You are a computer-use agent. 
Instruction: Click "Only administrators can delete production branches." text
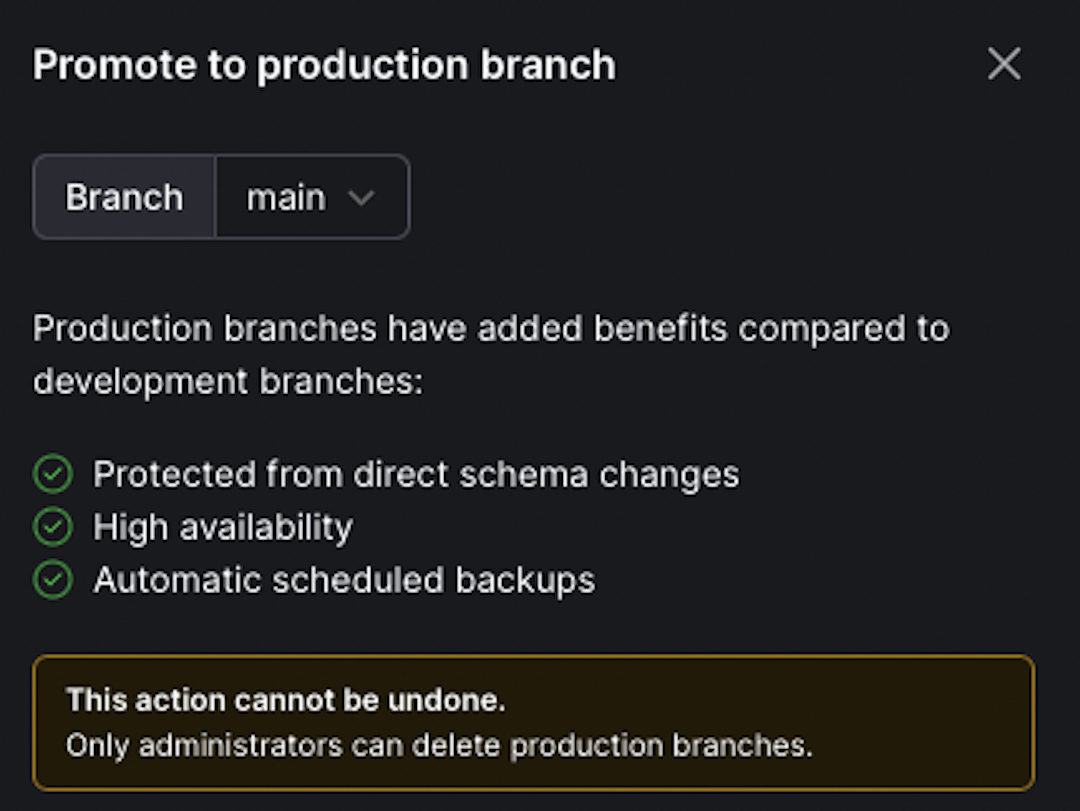click(x=439, y=745)
